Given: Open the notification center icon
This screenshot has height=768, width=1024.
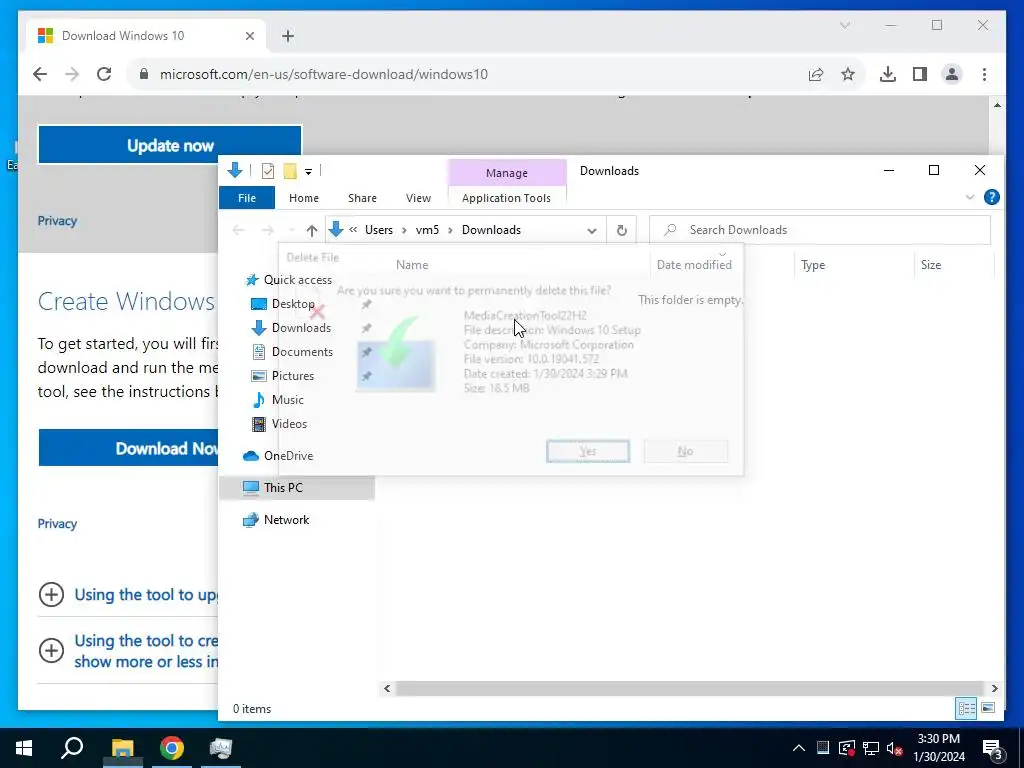Looking at the screenshot, I should click(x=993, y=749).
